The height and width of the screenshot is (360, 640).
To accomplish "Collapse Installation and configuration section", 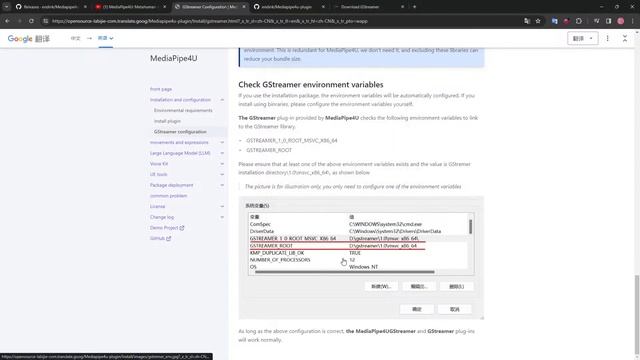I will [x=222, y=100].
